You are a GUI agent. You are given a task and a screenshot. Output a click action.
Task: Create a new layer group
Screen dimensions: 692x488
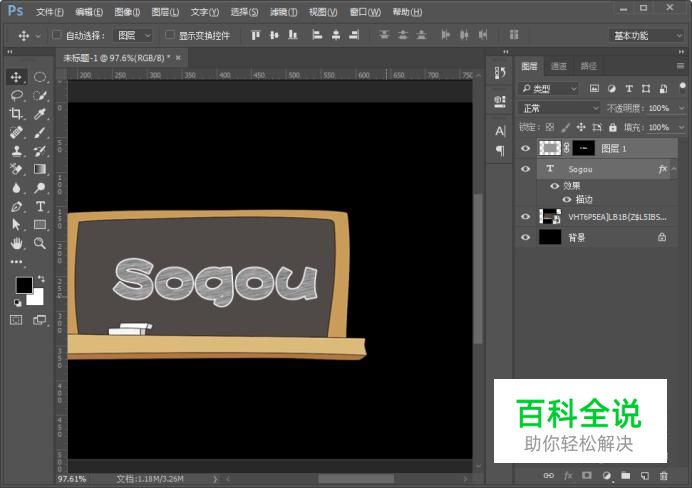[x=625, y=476]
